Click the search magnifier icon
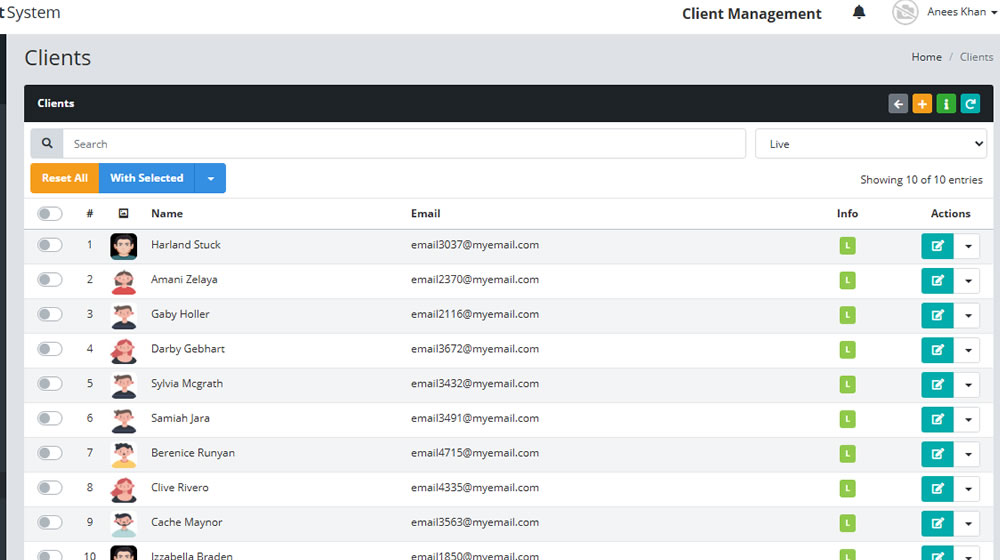The image size is (1000, 560). click(47, 144)
